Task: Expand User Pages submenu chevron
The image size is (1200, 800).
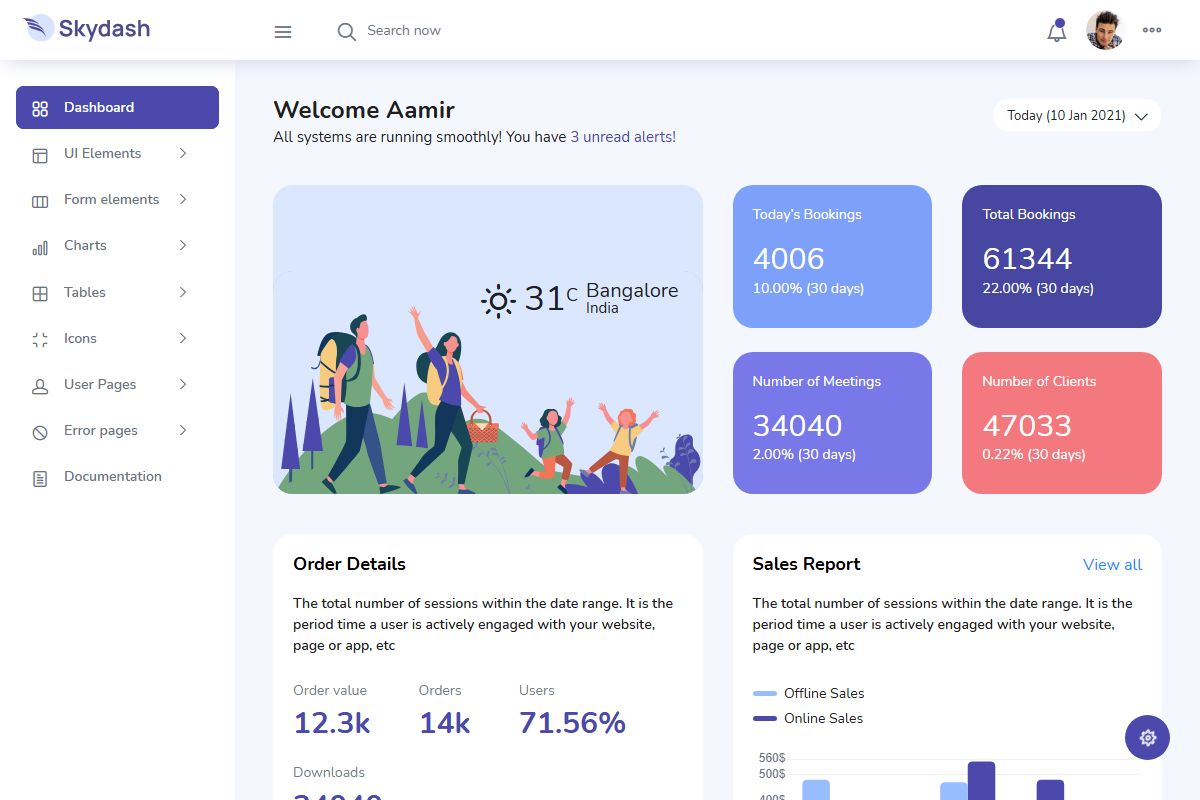Action: pyautogui.click(x=183, y=384)
